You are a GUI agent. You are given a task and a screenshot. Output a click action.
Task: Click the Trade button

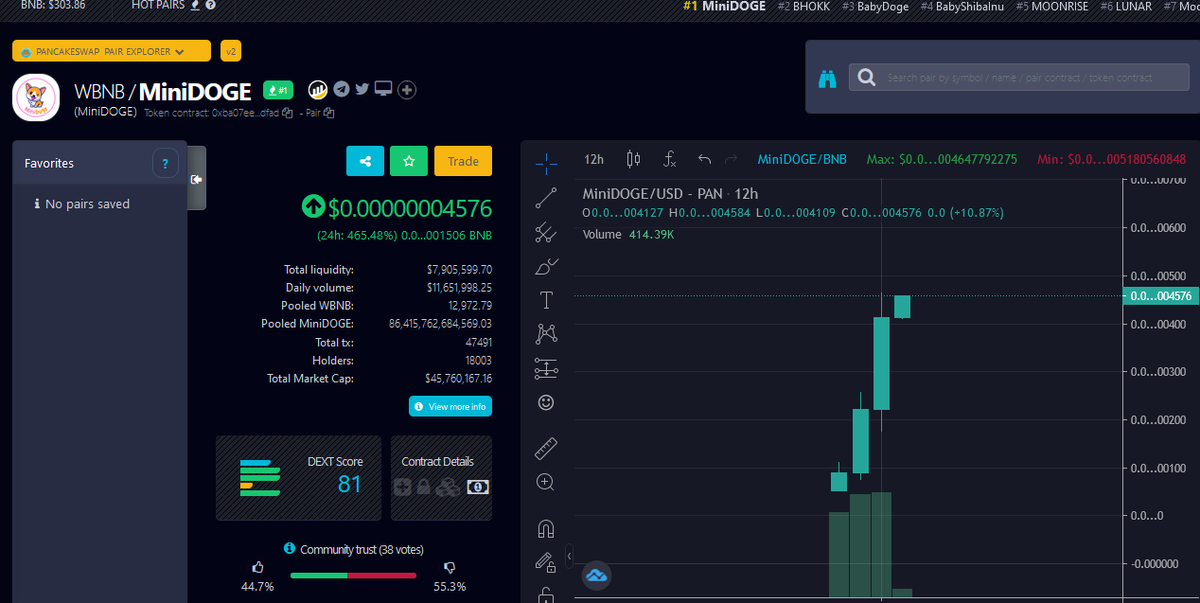463,160
